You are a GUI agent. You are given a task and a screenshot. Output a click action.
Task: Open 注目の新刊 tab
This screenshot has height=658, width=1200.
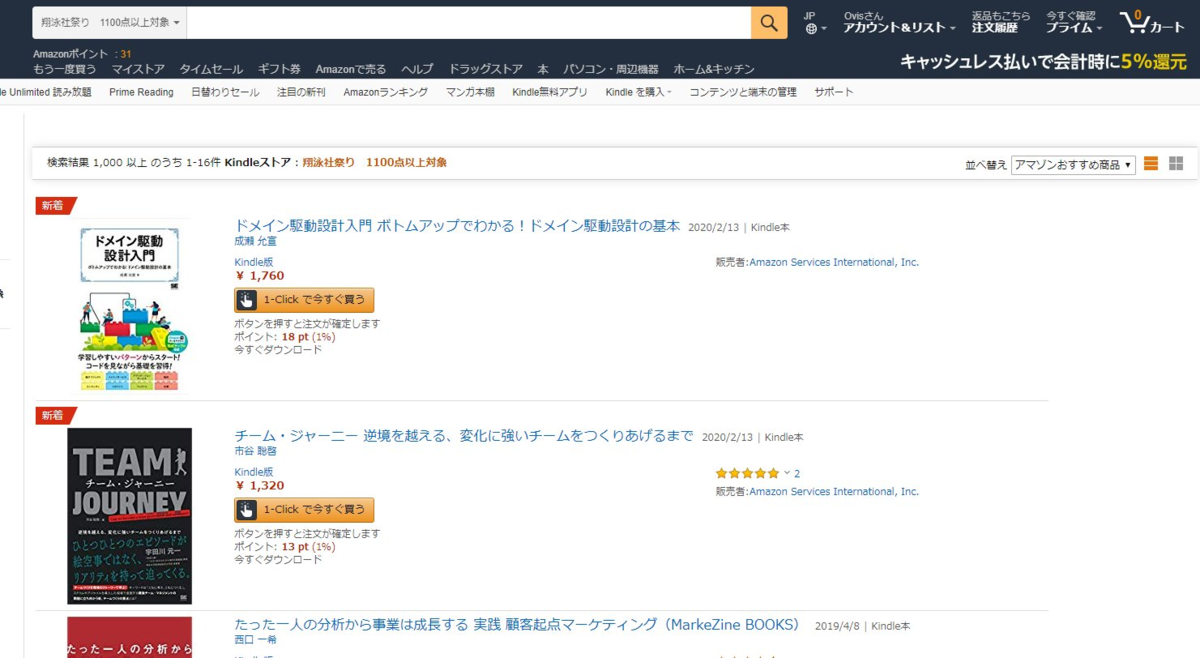click(x=301, y=92)
